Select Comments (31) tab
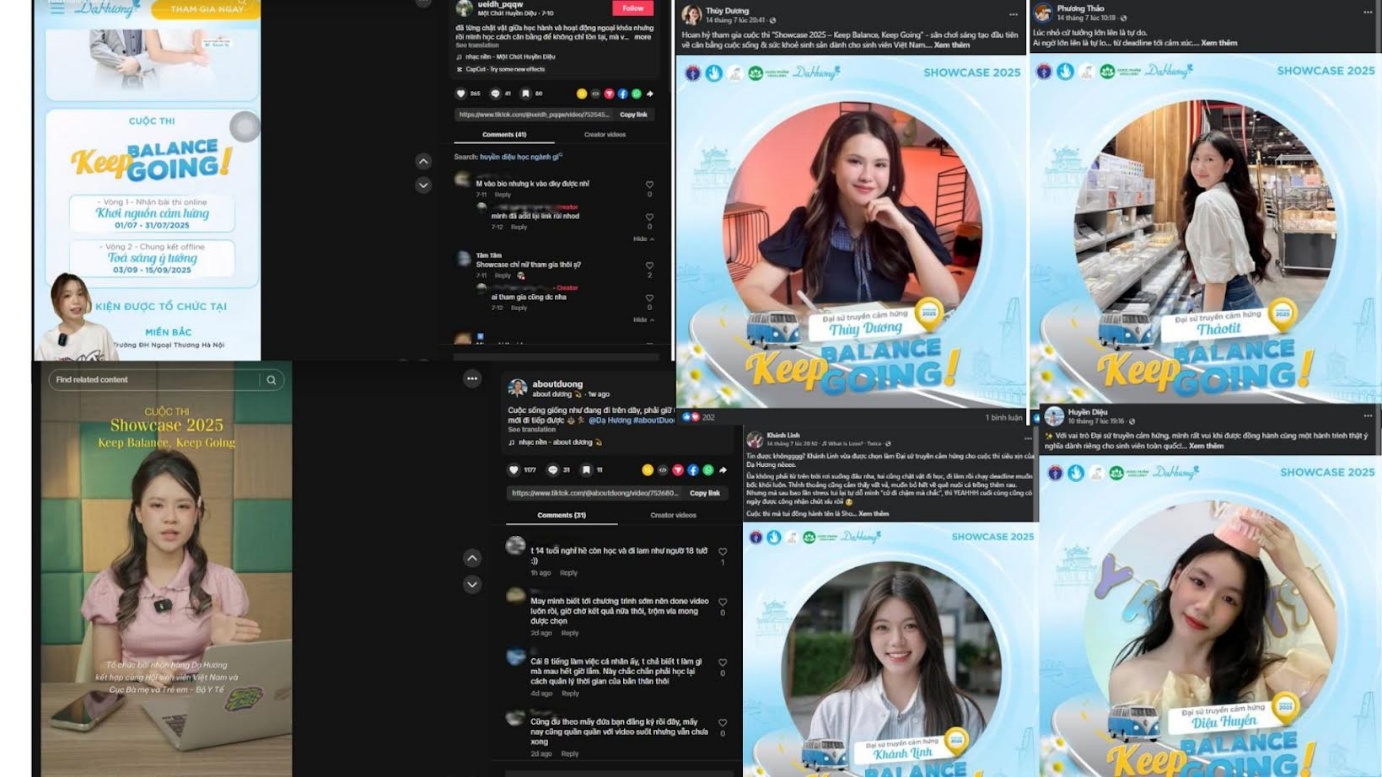 tap(561, 515)
